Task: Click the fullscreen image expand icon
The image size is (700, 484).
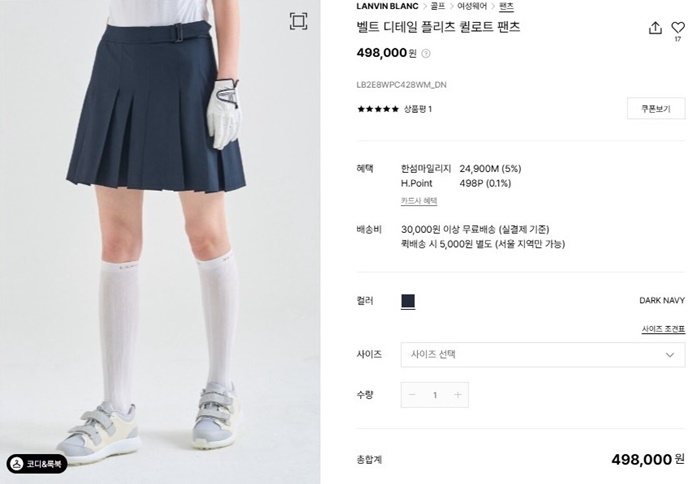Action: (x=298, y=21)
